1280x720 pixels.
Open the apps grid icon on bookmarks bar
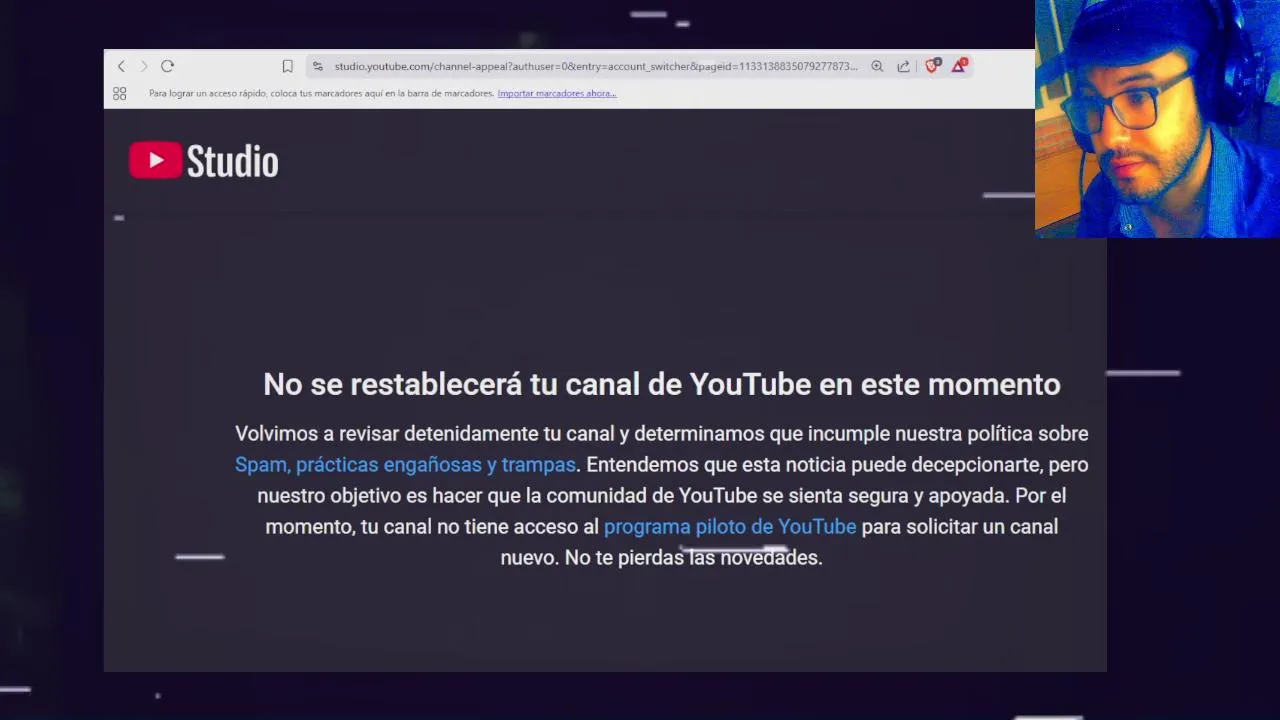click(x=119, y=93)
